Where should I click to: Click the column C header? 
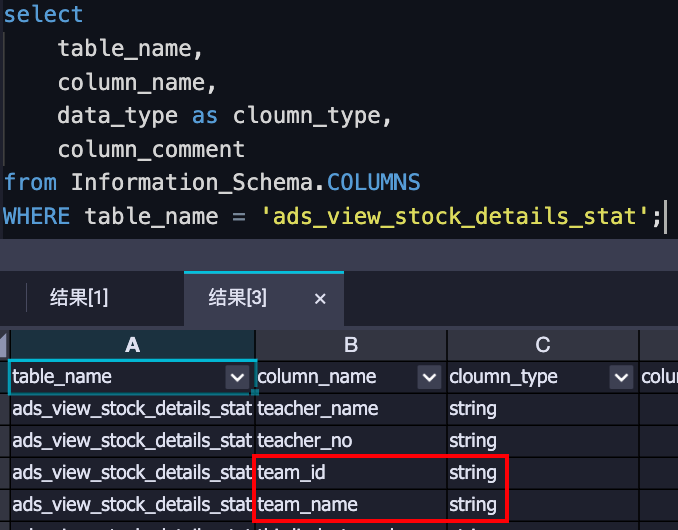tap(543, 345)
